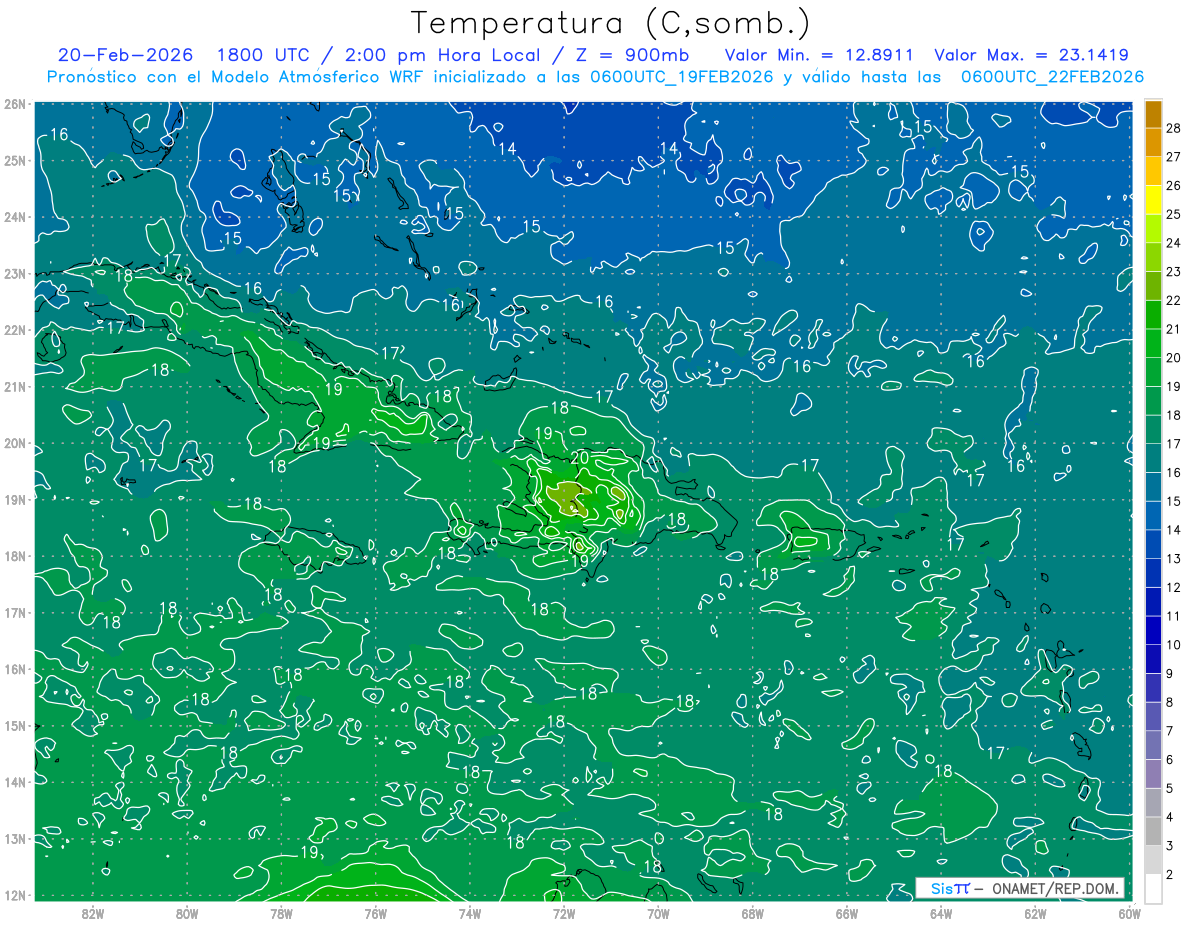
Task: Click the longitude axis label 72W
Action: 564,913
